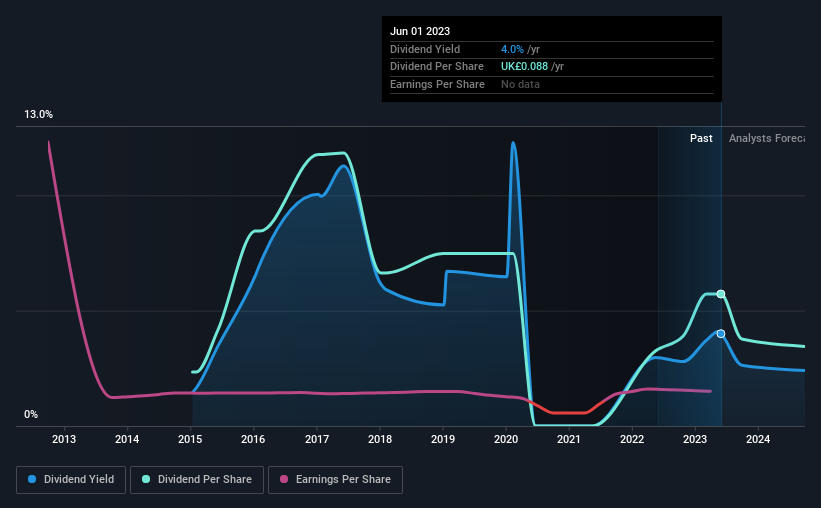
Task: Click the blue dividend yield marker at Jun 2023
Action: click(x=721, y=334)
